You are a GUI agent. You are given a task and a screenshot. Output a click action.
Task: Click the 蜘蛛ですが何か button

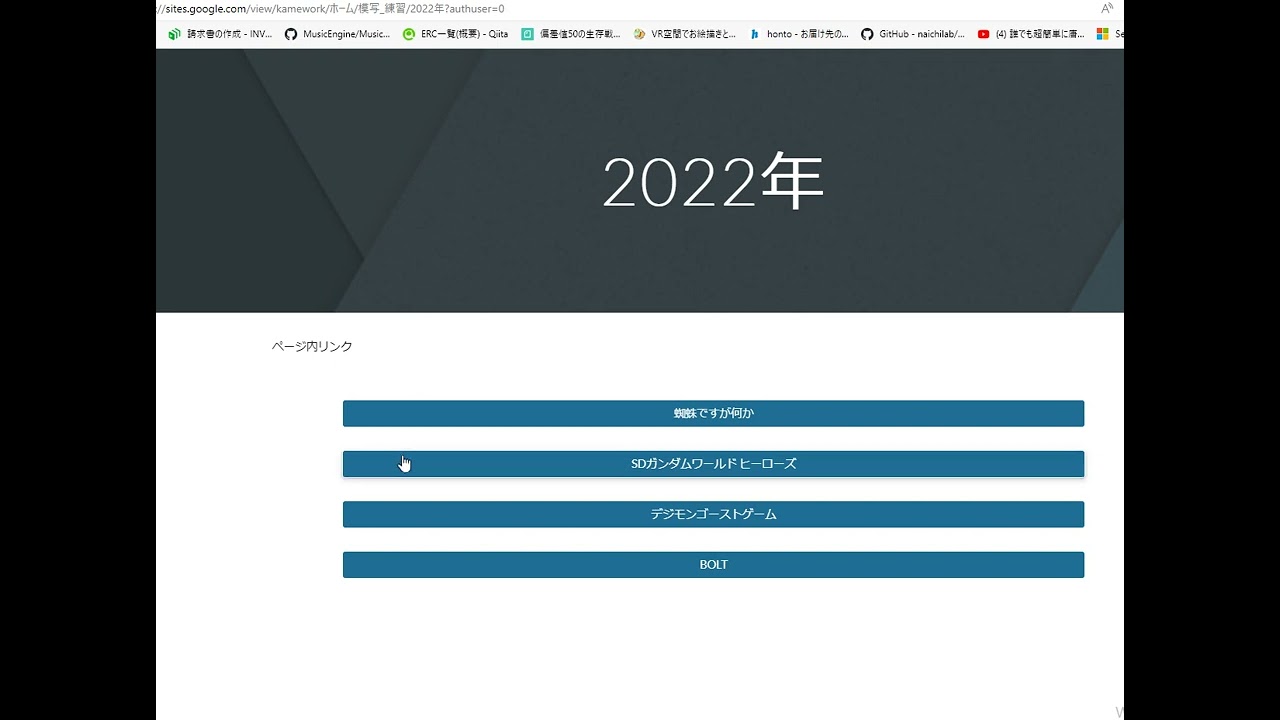(x=713, y=414)
